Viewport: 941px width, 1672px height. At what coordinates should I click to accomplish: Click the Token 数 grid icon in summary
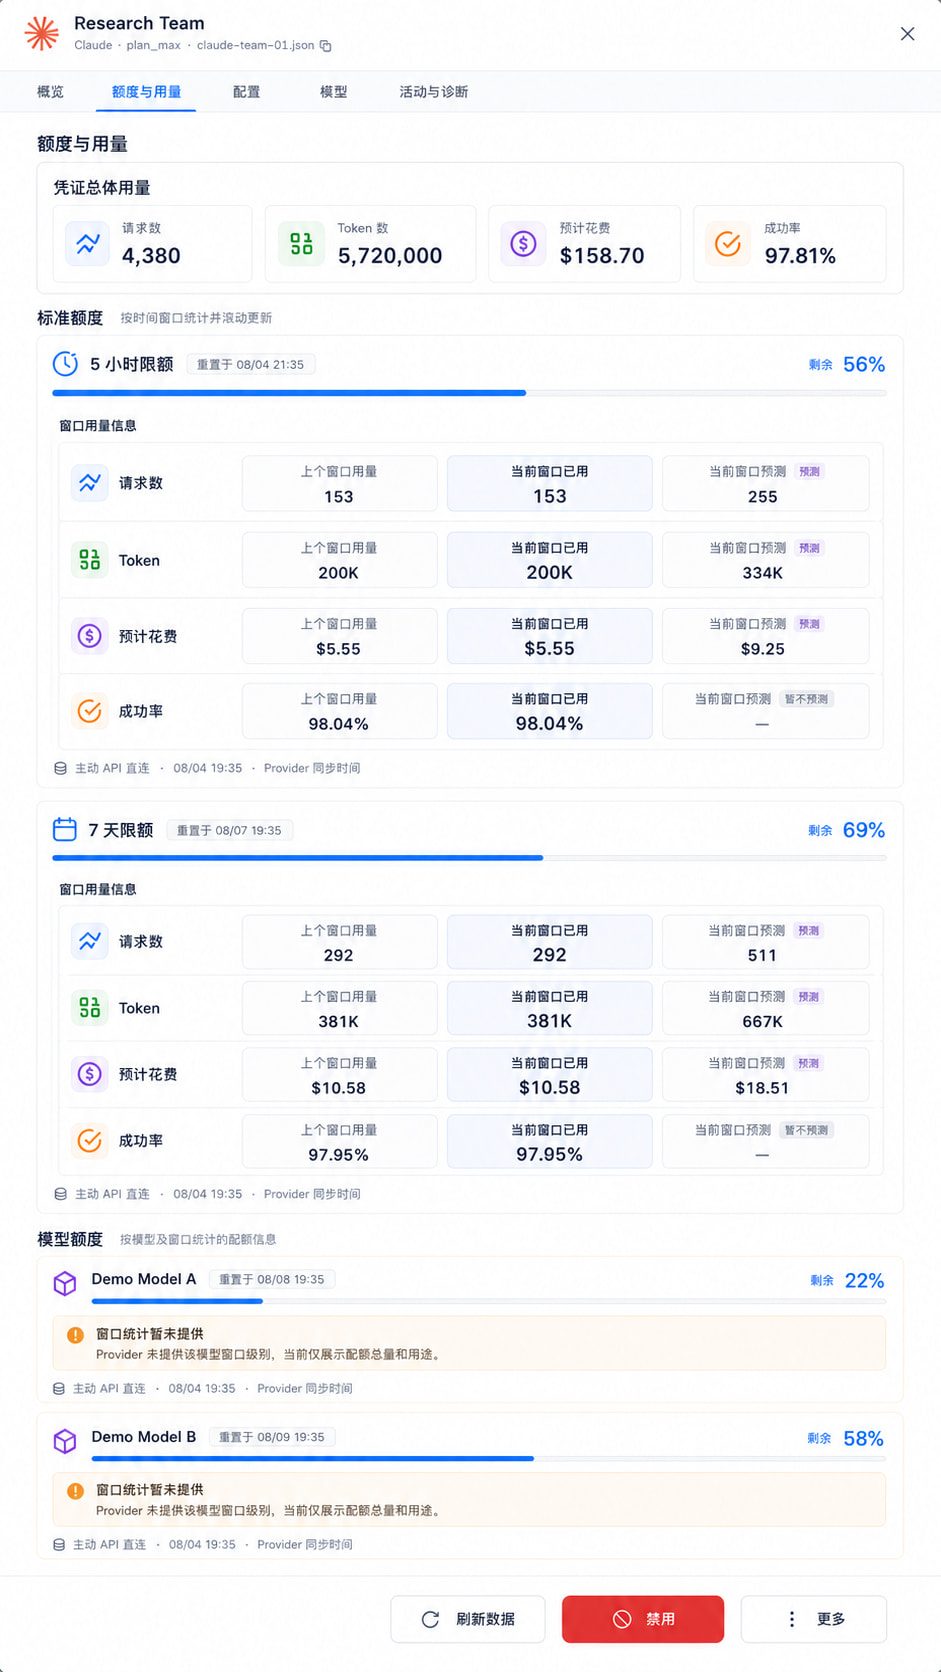(301, 243)
